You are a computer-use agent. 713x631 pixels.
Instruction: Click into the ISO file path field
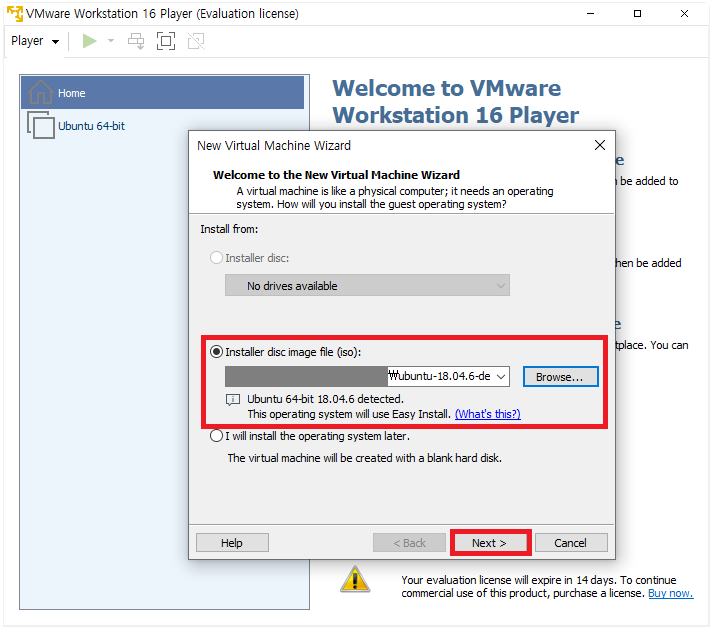coord(359,376)
